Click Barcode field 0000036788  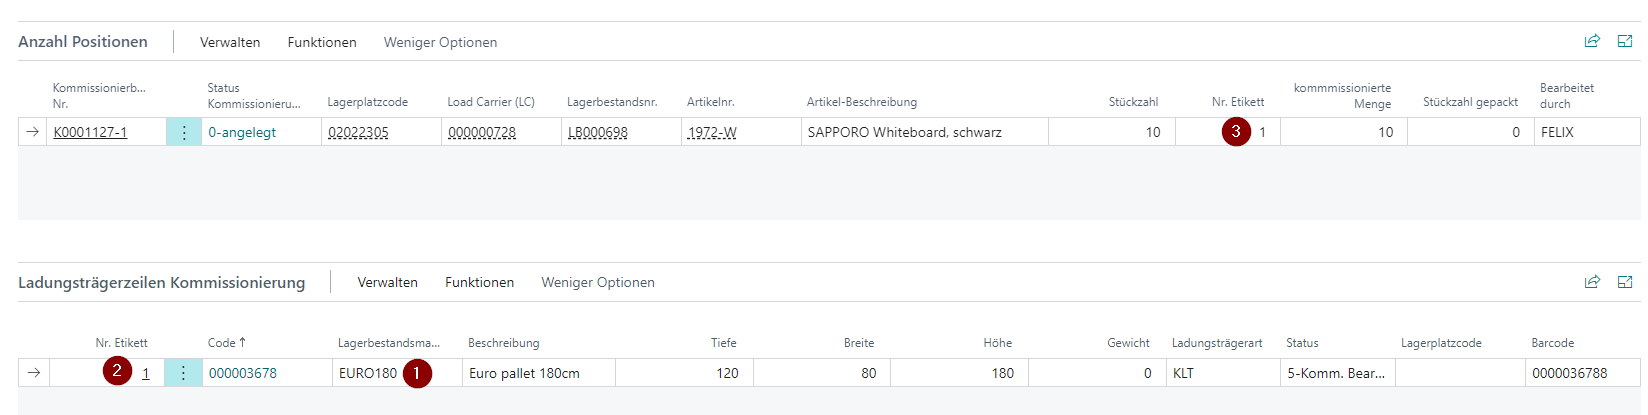tap(1569, 373)
